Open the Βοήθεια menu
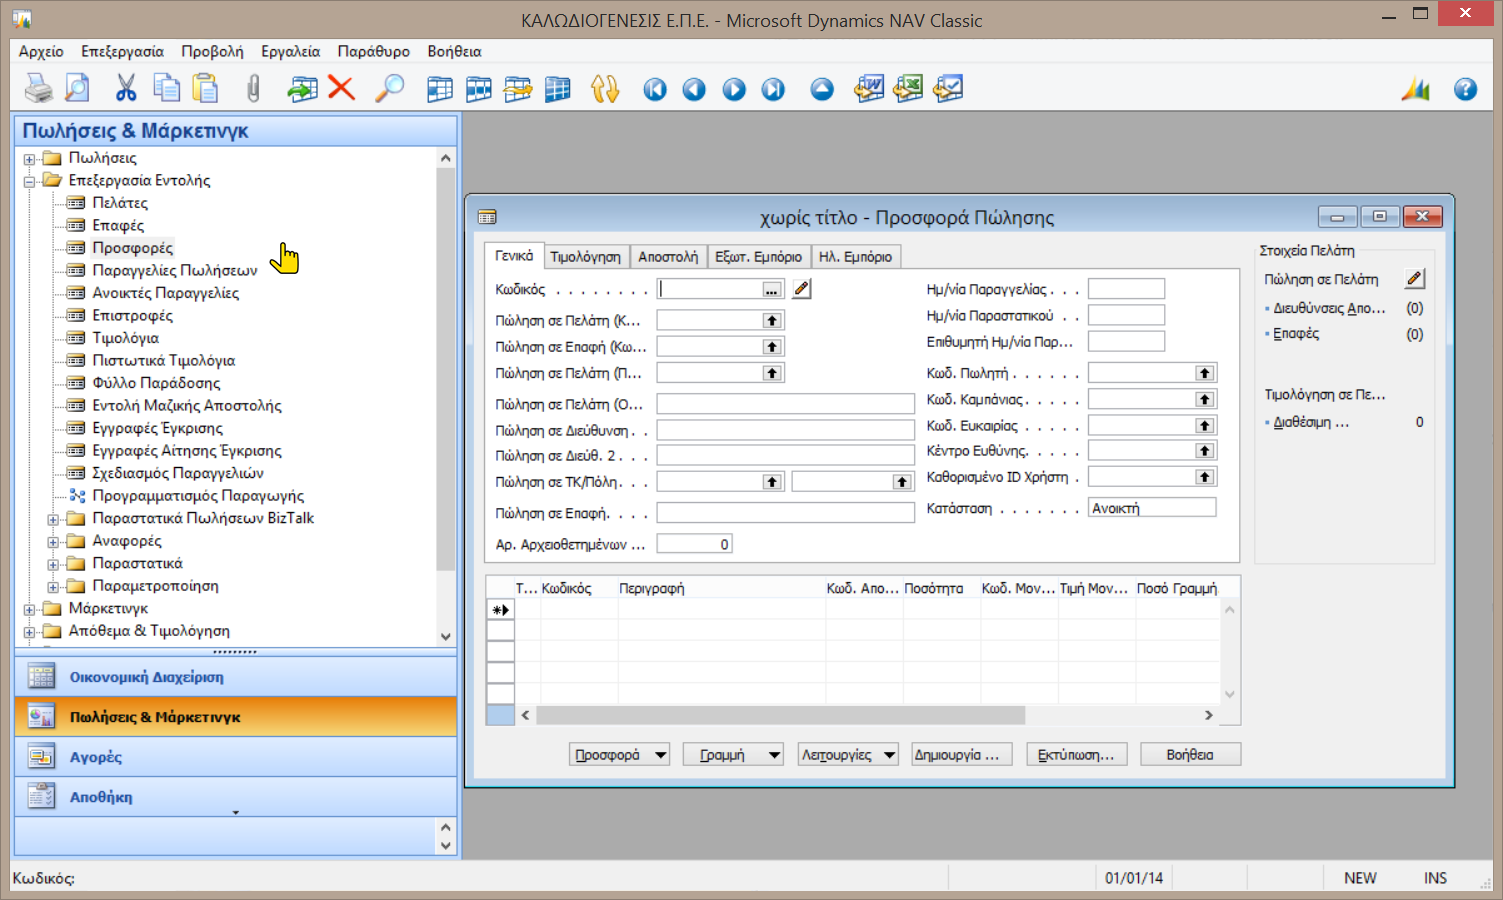The image size is (1503, 900). [454, 51]
